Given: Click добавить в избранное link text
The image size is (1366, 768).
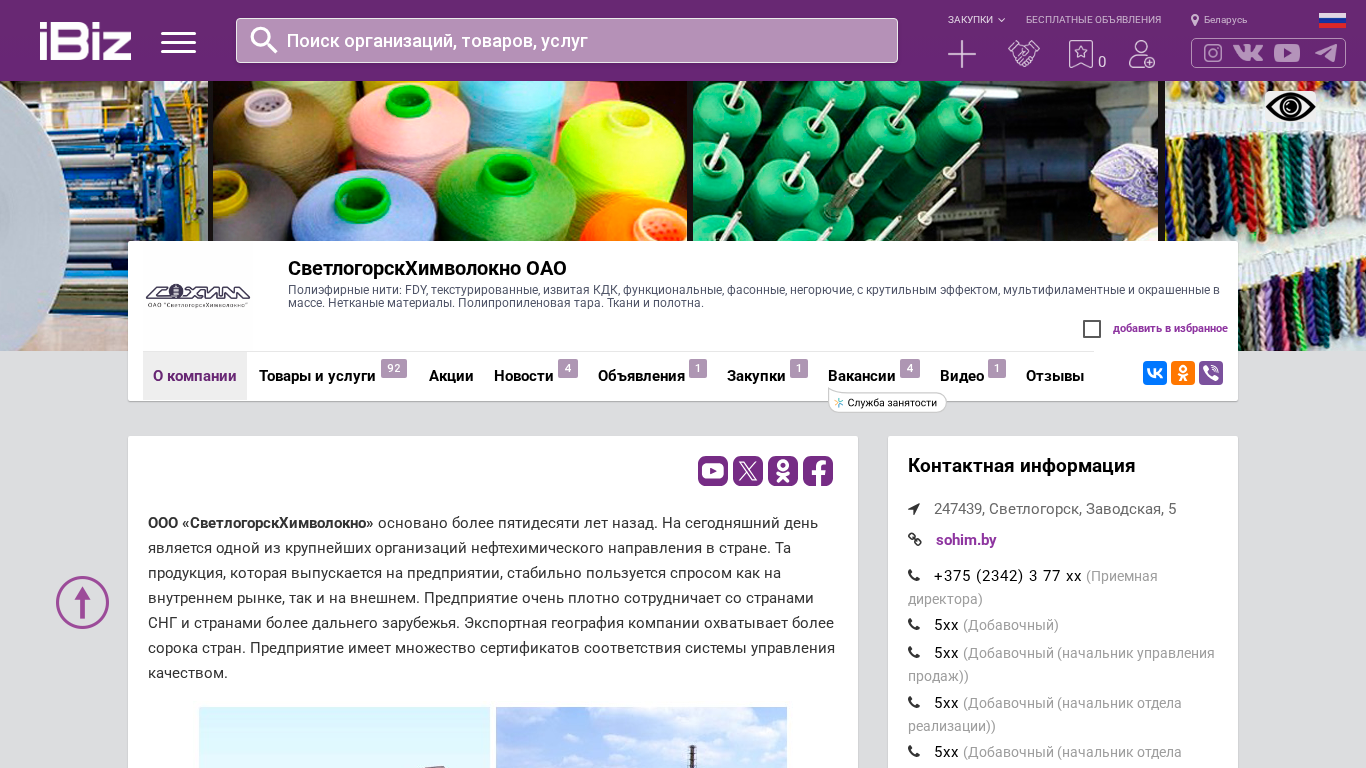Looking at the screenshot, I should [x=1170, y=329].
